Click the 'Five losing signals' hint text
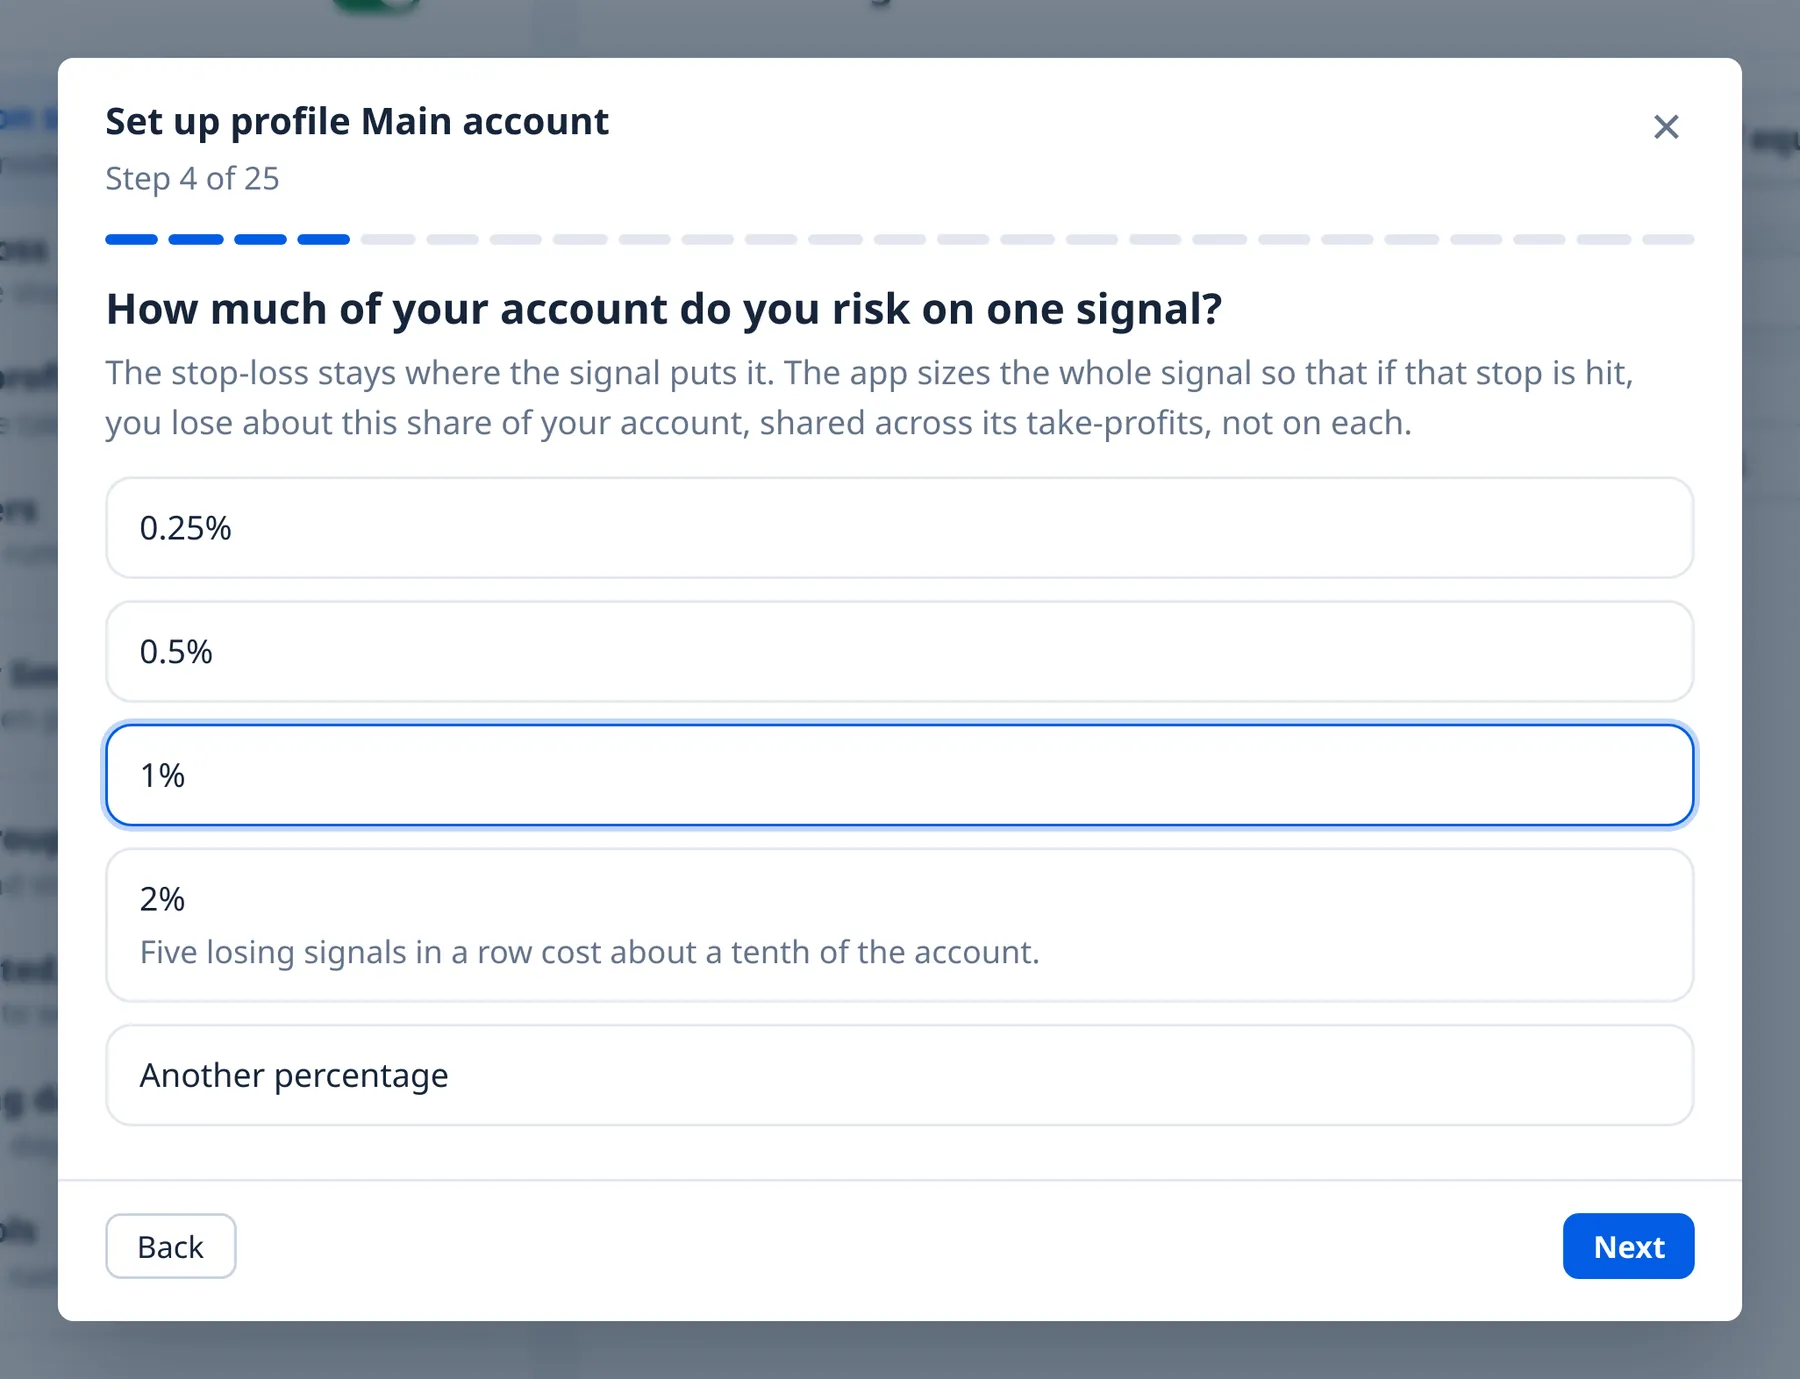This screenshot has height=1379, width=1800. (590, 952)
